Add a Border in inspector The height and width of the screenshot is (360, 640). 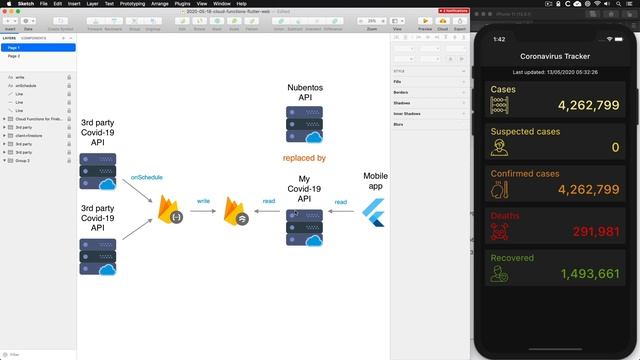464,92
